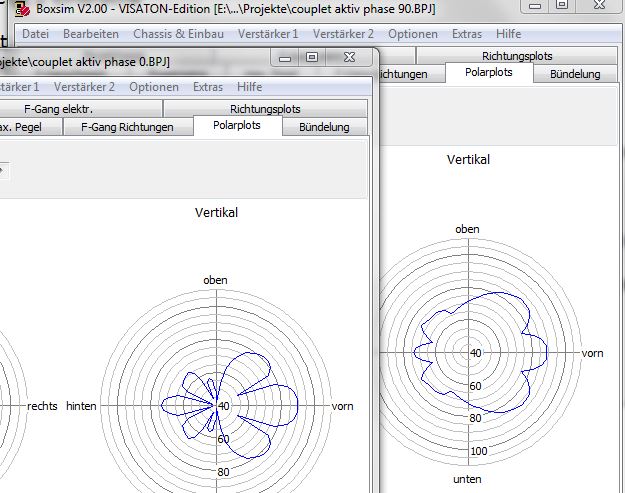Open Extras menu in phase 0 window
Image resolution: width=625 pixels, height=493 pixels.
208,87
